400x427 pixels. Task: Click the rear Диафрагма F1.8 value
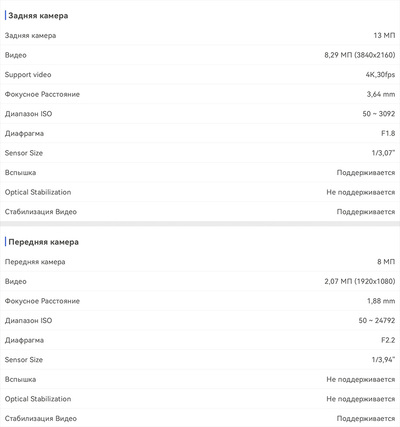pos(388,133)
